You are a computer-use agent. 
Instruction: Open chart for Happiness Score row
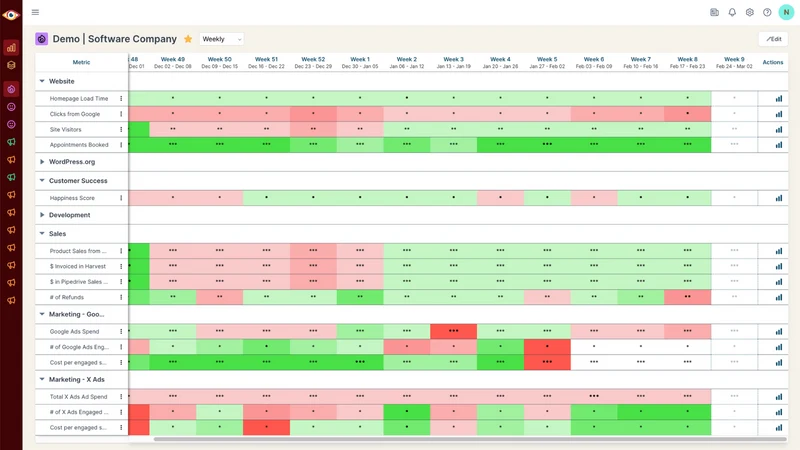tap(779, 198)
